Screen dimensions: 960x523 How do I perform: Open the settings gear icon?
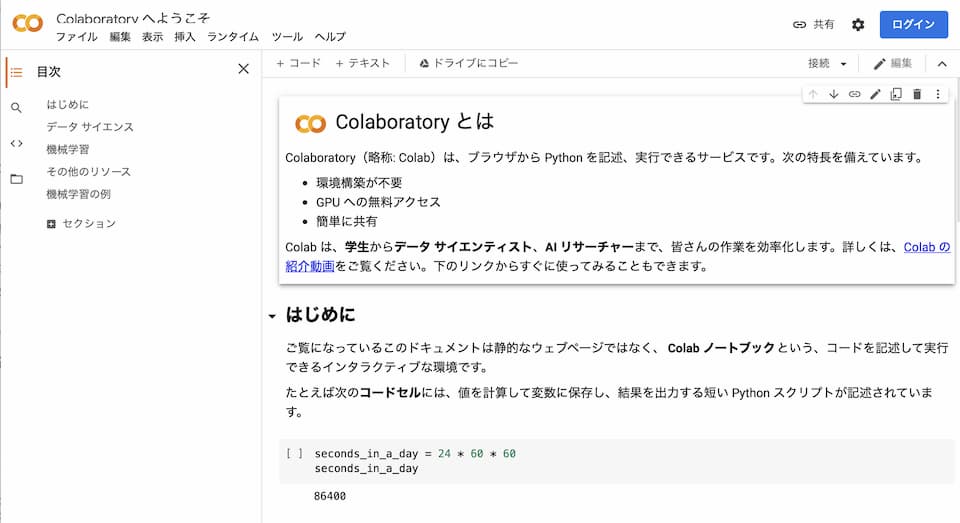point(858,25)
